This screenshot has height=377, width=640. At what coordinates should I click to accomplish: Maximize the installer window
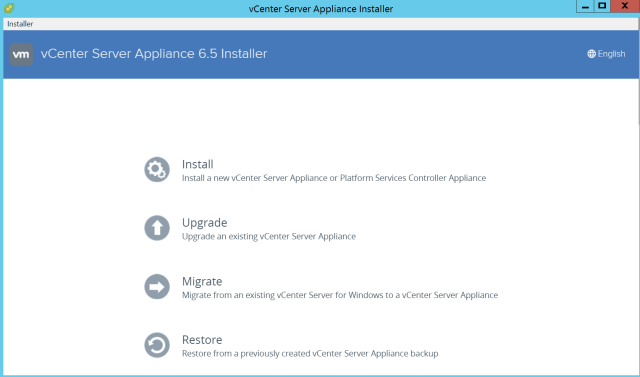click(x=602, y=6)
